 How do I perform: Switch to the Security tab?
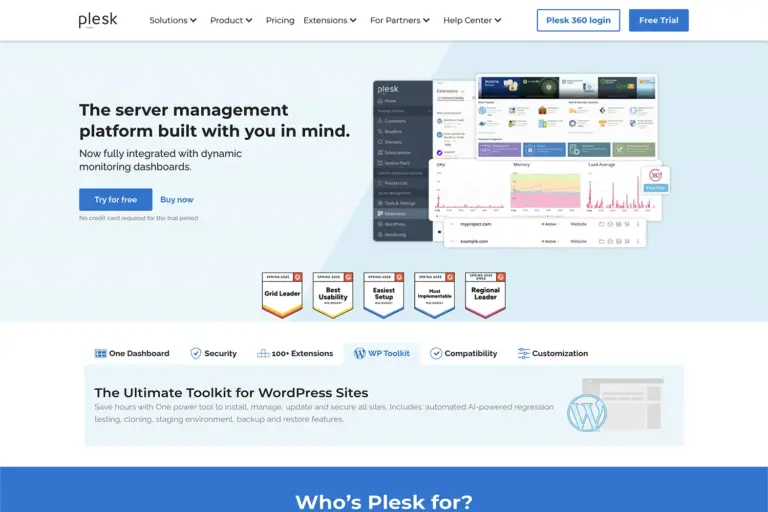(x=214, y=353)
